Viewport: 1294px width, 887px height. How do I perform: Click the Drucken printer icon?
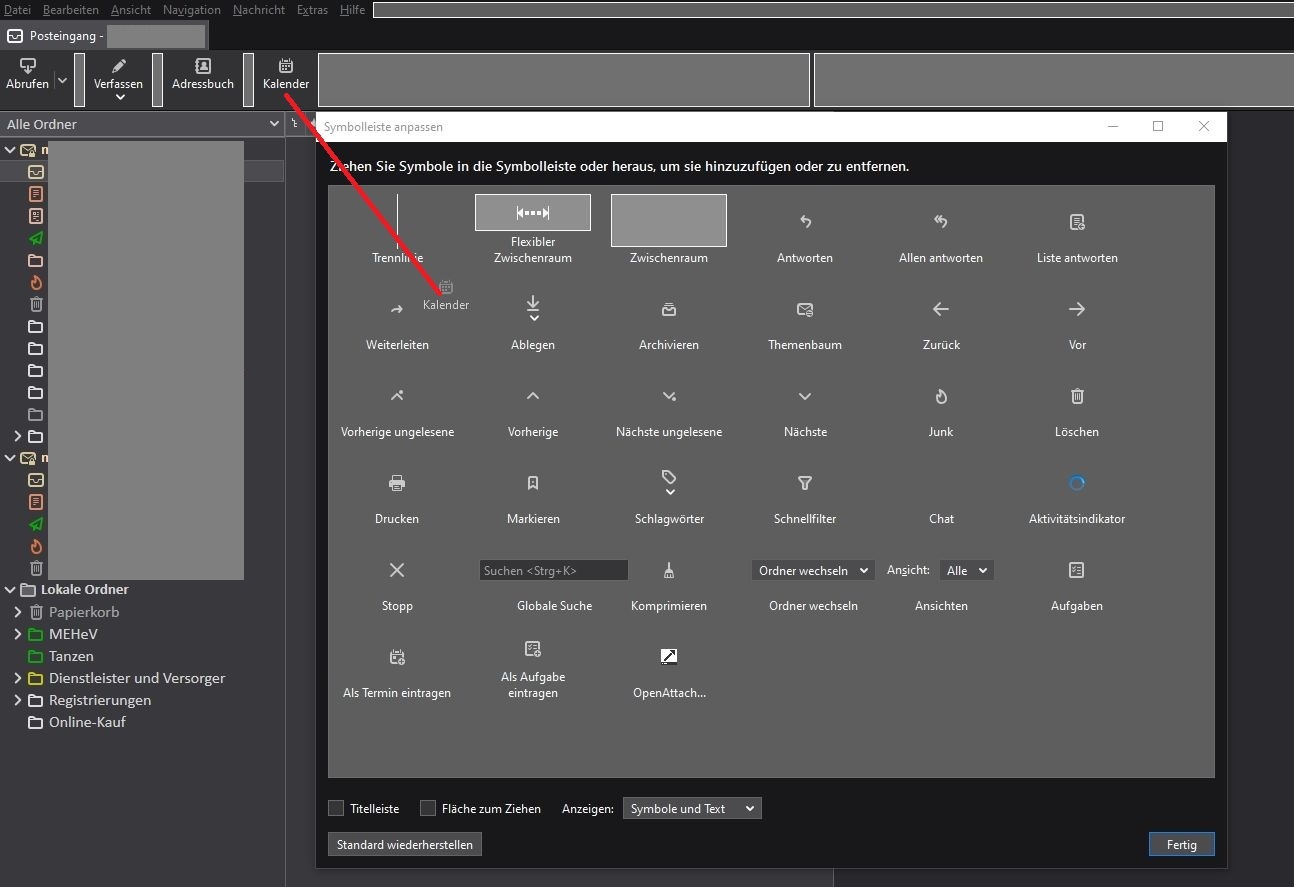[397, 484]
